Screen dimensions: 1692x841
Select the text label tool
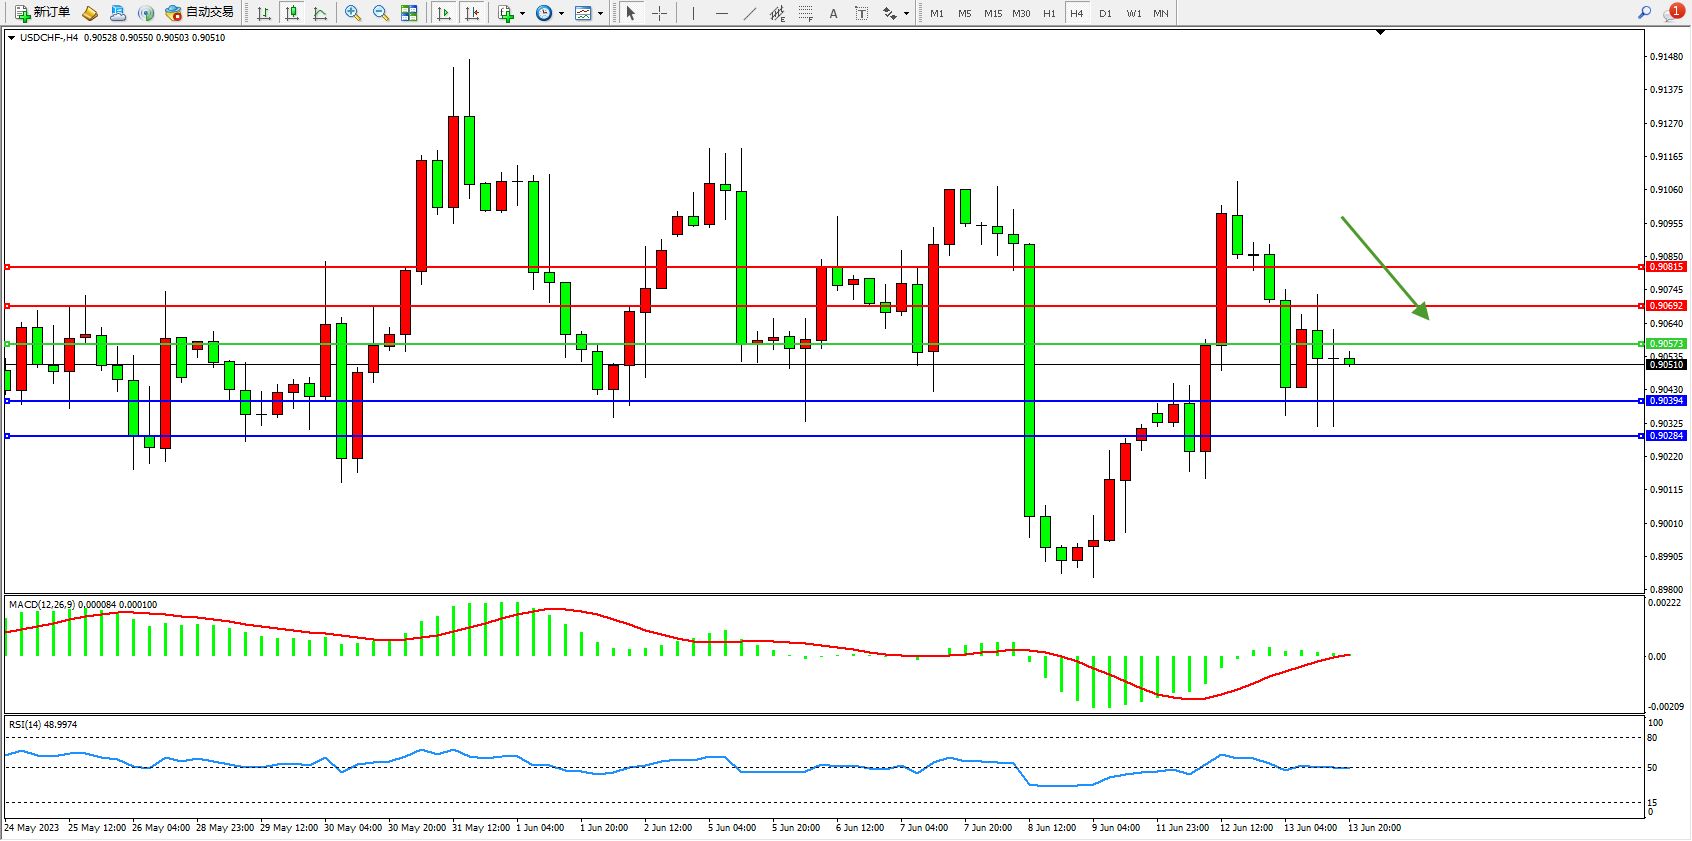tap(861, 13)
